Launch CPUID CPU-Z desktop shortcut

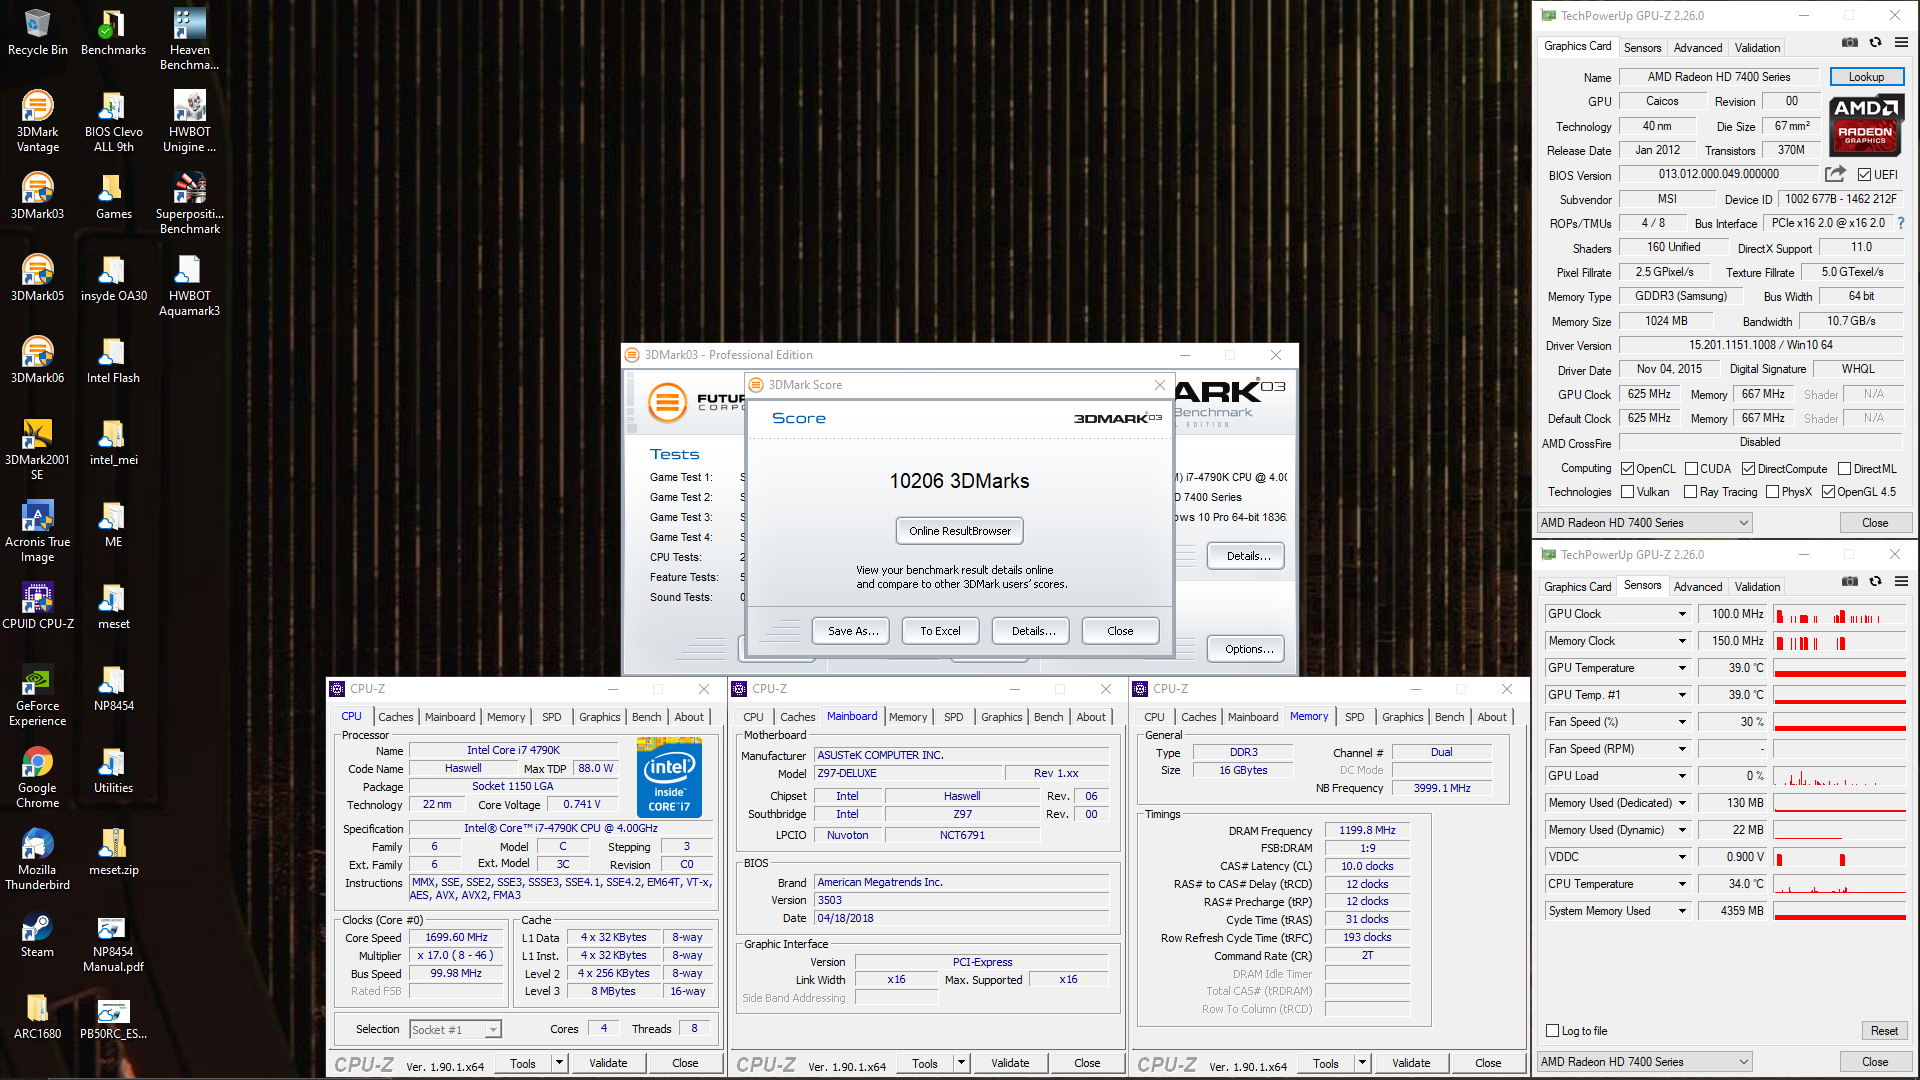pyautogui.click(x=37, y=605)
